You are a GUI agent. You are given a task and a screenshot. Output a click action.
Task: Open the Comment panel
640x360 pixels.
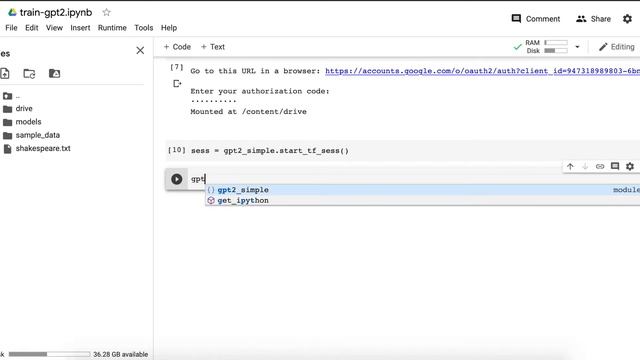tap(536, 19)
